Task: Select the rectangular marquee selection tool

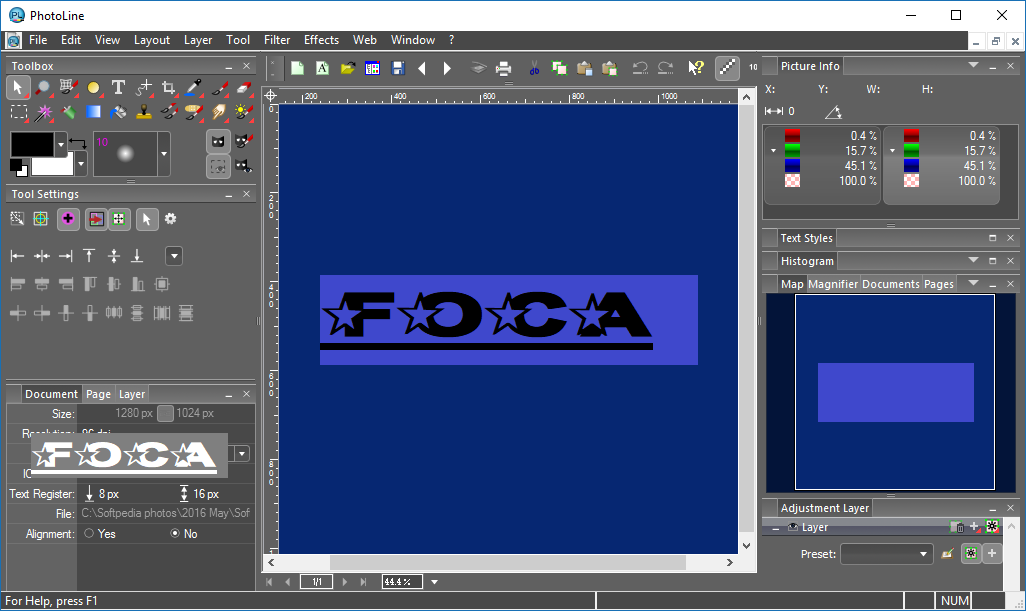Action: (18, 113)
